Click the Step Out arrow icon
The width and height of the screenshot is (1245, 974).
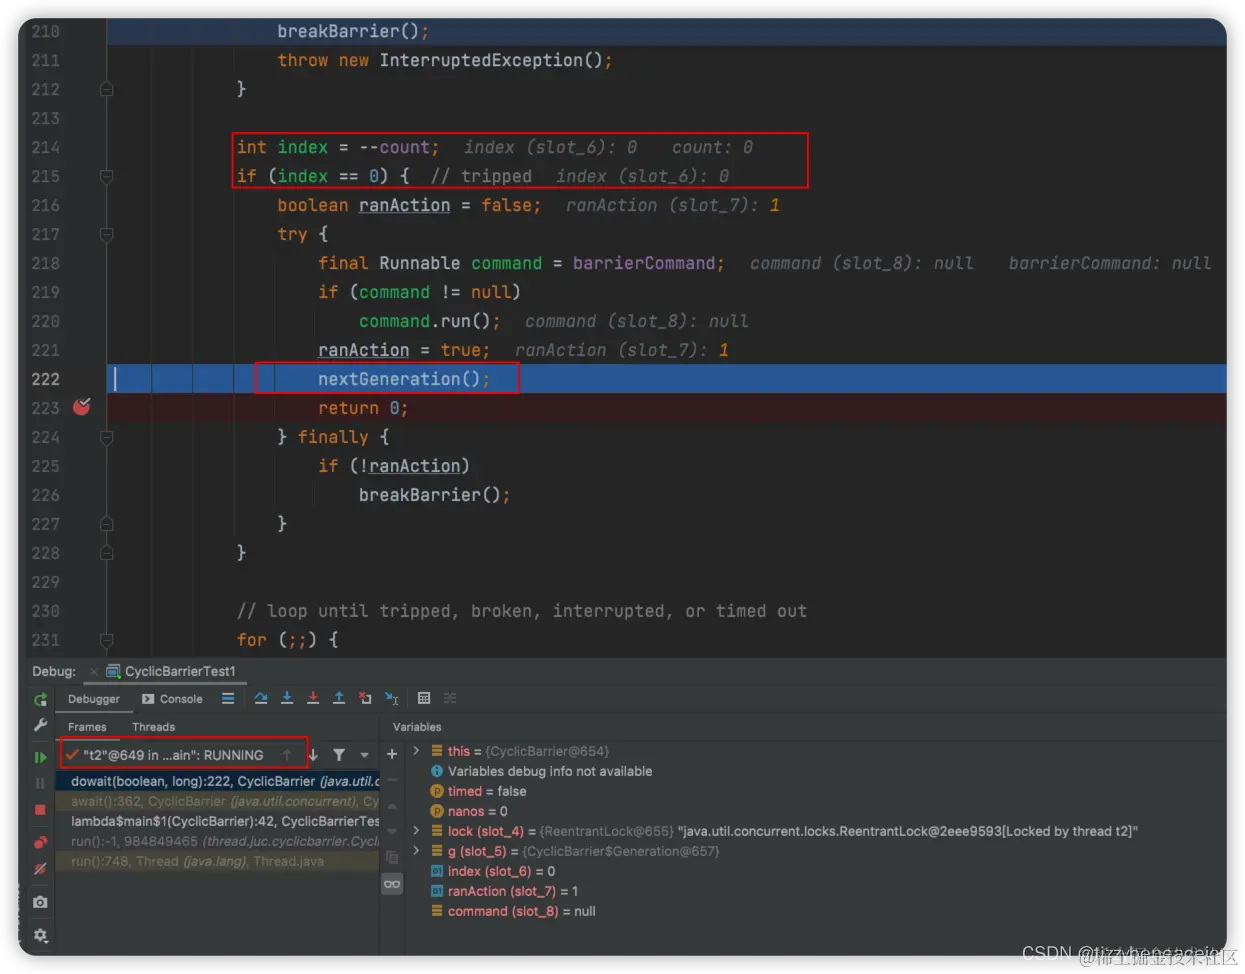[339, 698]
